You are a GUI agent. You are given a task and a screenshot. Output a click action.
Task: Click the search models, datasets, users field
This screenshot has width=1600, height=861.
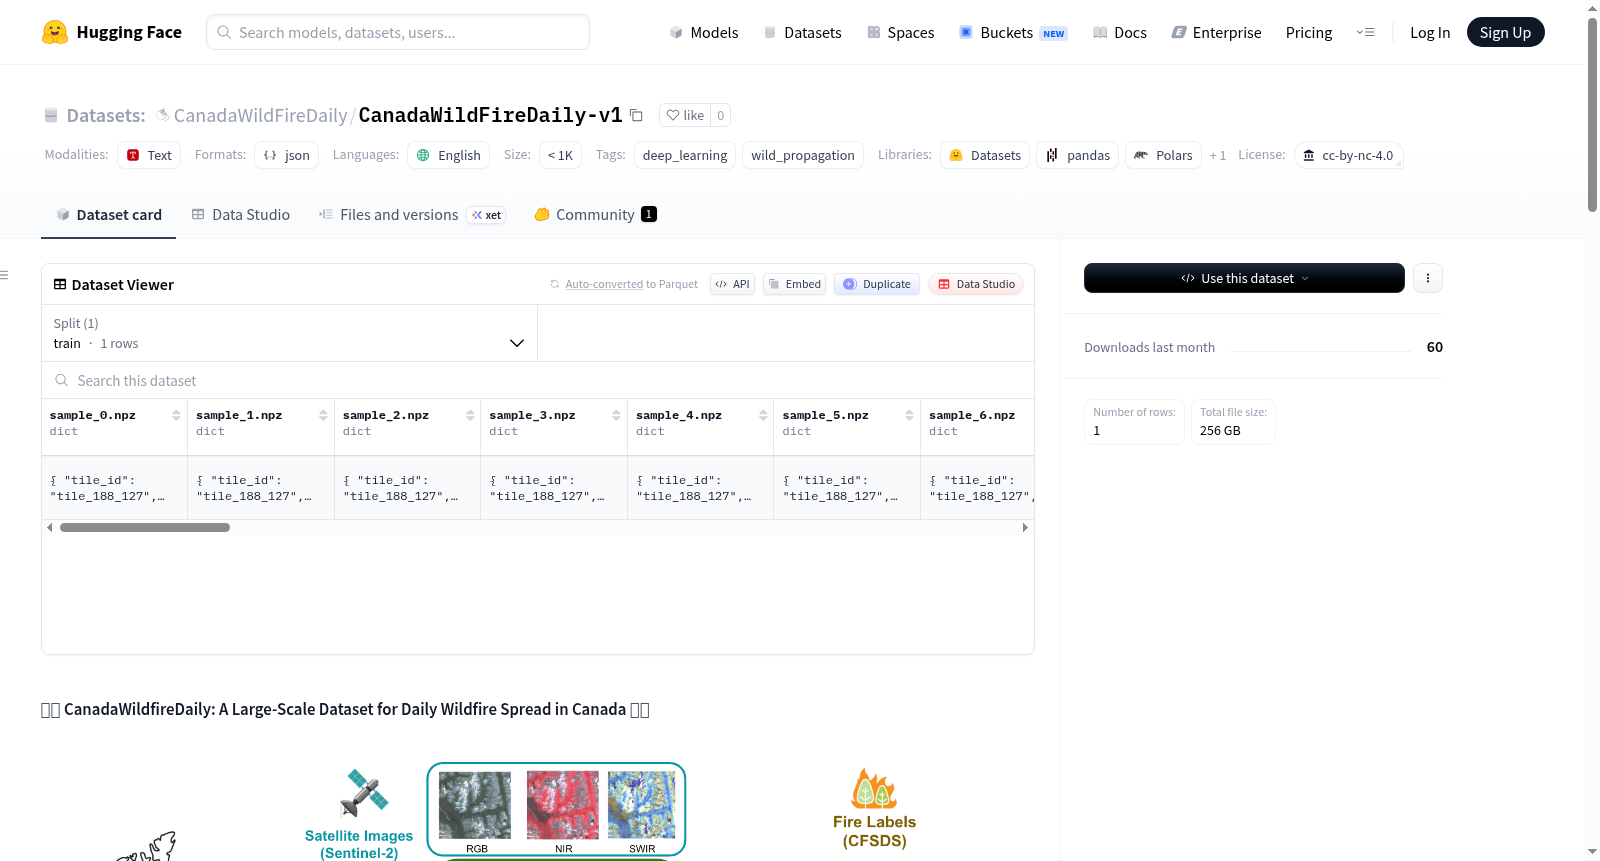coord(398,32)
